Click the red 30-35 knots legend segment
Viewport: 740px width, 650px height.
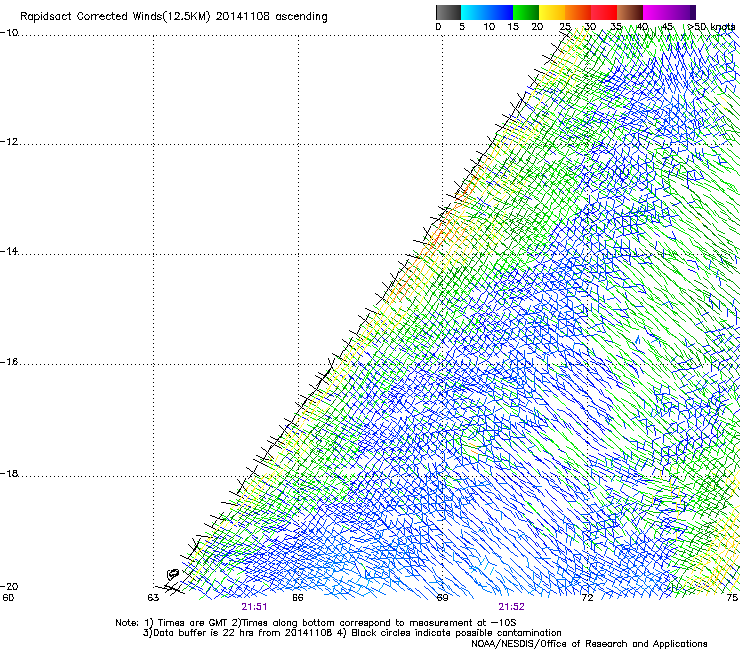(604, 12)
